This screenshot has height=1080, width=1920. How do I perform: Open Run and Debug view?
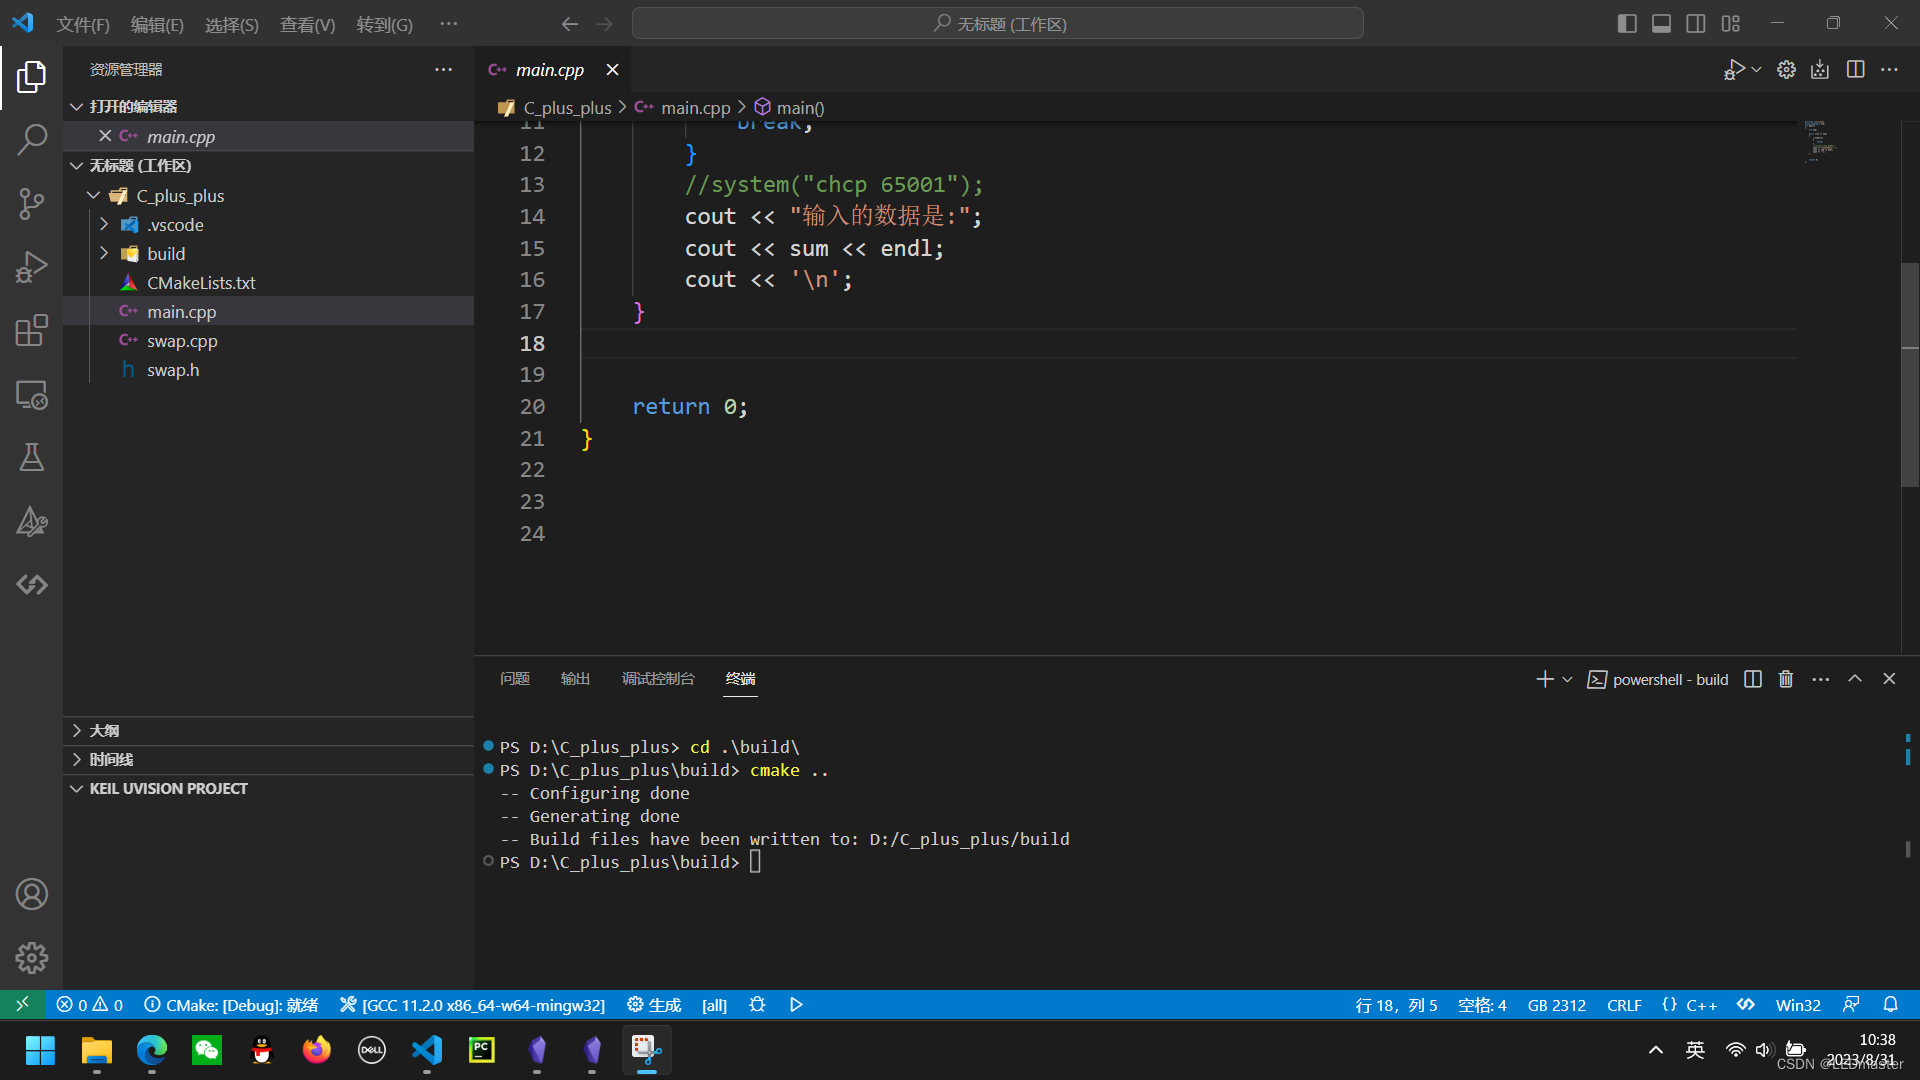click(x=31, y=267)
